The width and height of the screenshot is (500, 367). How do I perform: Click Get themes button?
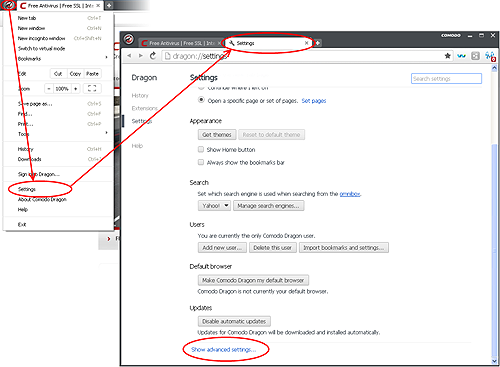pos(217,135)
